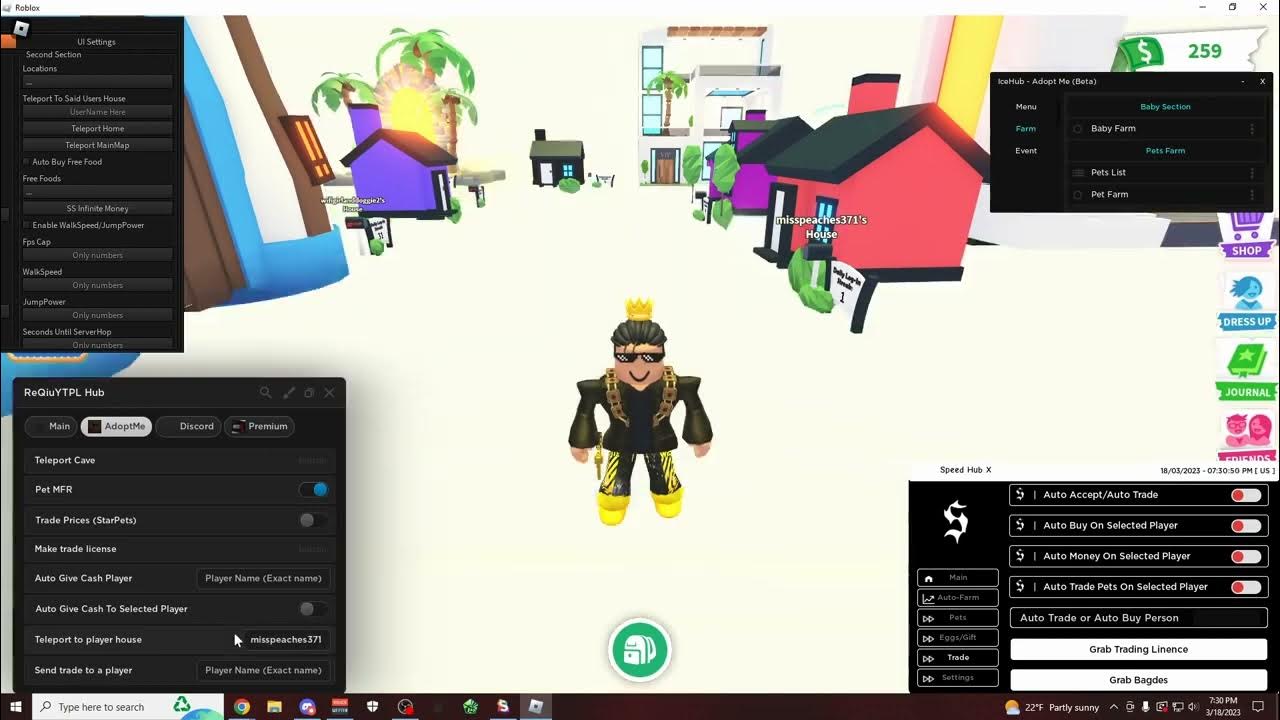Open the Dress Up side icon
This screenshot has width=1280, height=720.
[x=1246, y=303]
